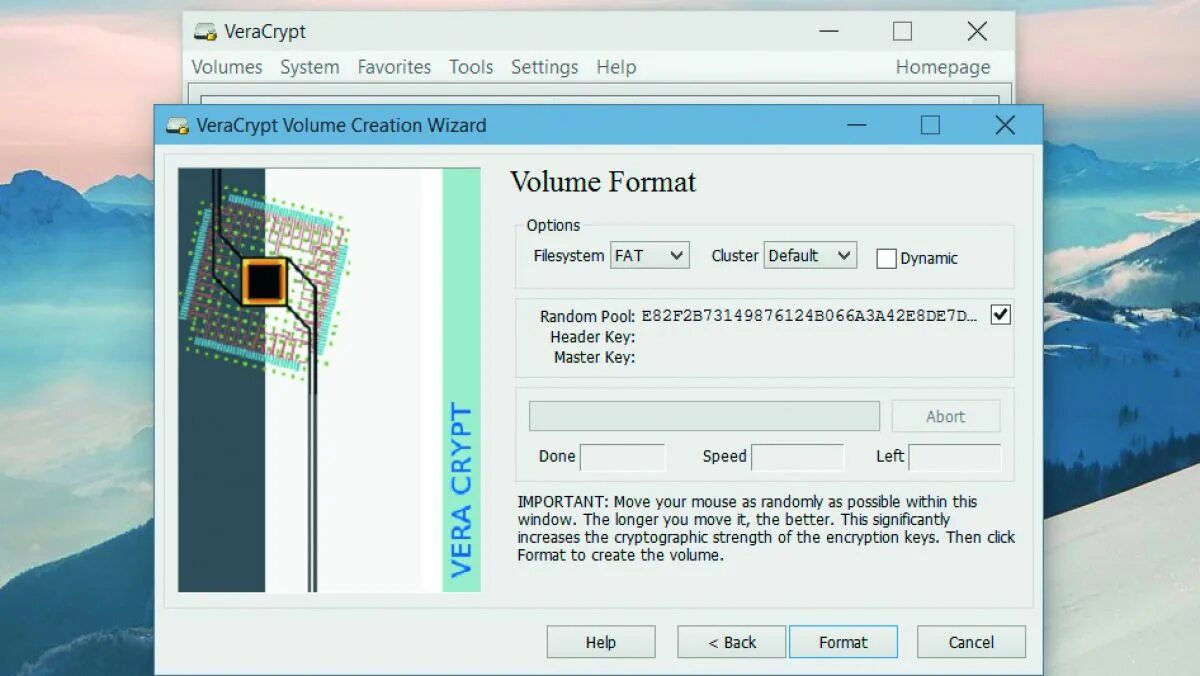Image resolution: width=1200 pixels, height=676 pixels.
Task: Click Format to create the volume
Action: tap(843, 642)
